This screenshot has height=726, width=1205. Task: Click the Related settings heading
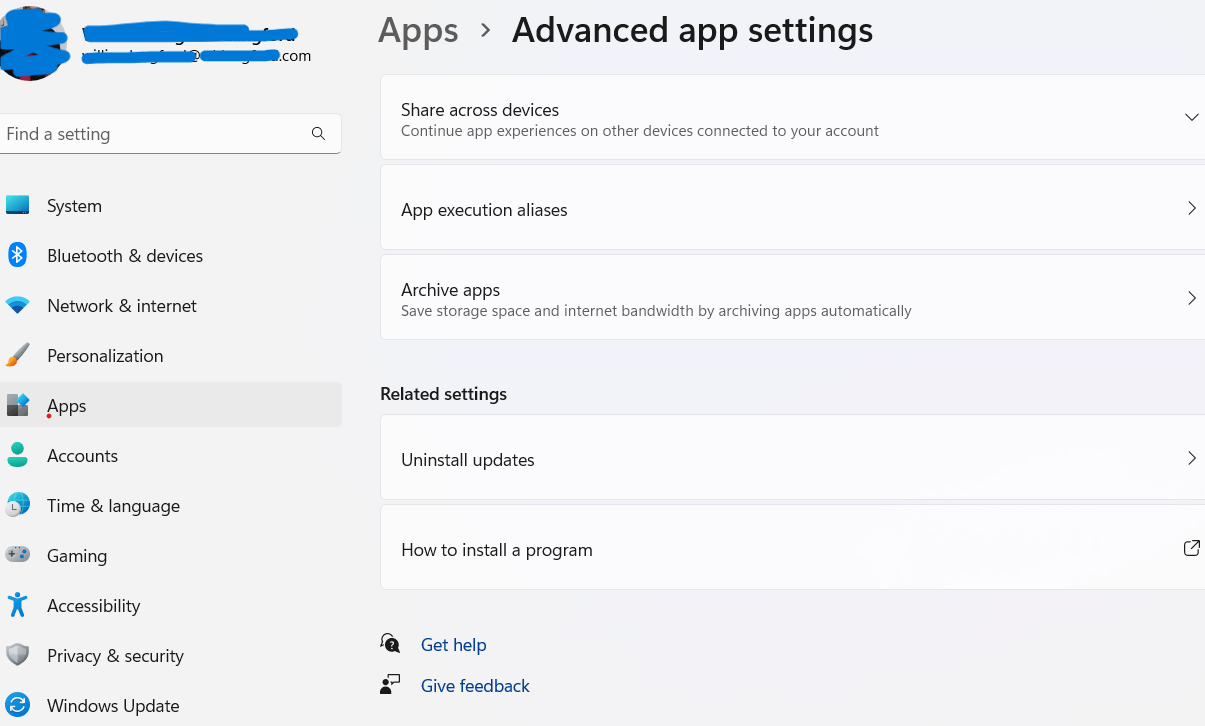(443, 394)
